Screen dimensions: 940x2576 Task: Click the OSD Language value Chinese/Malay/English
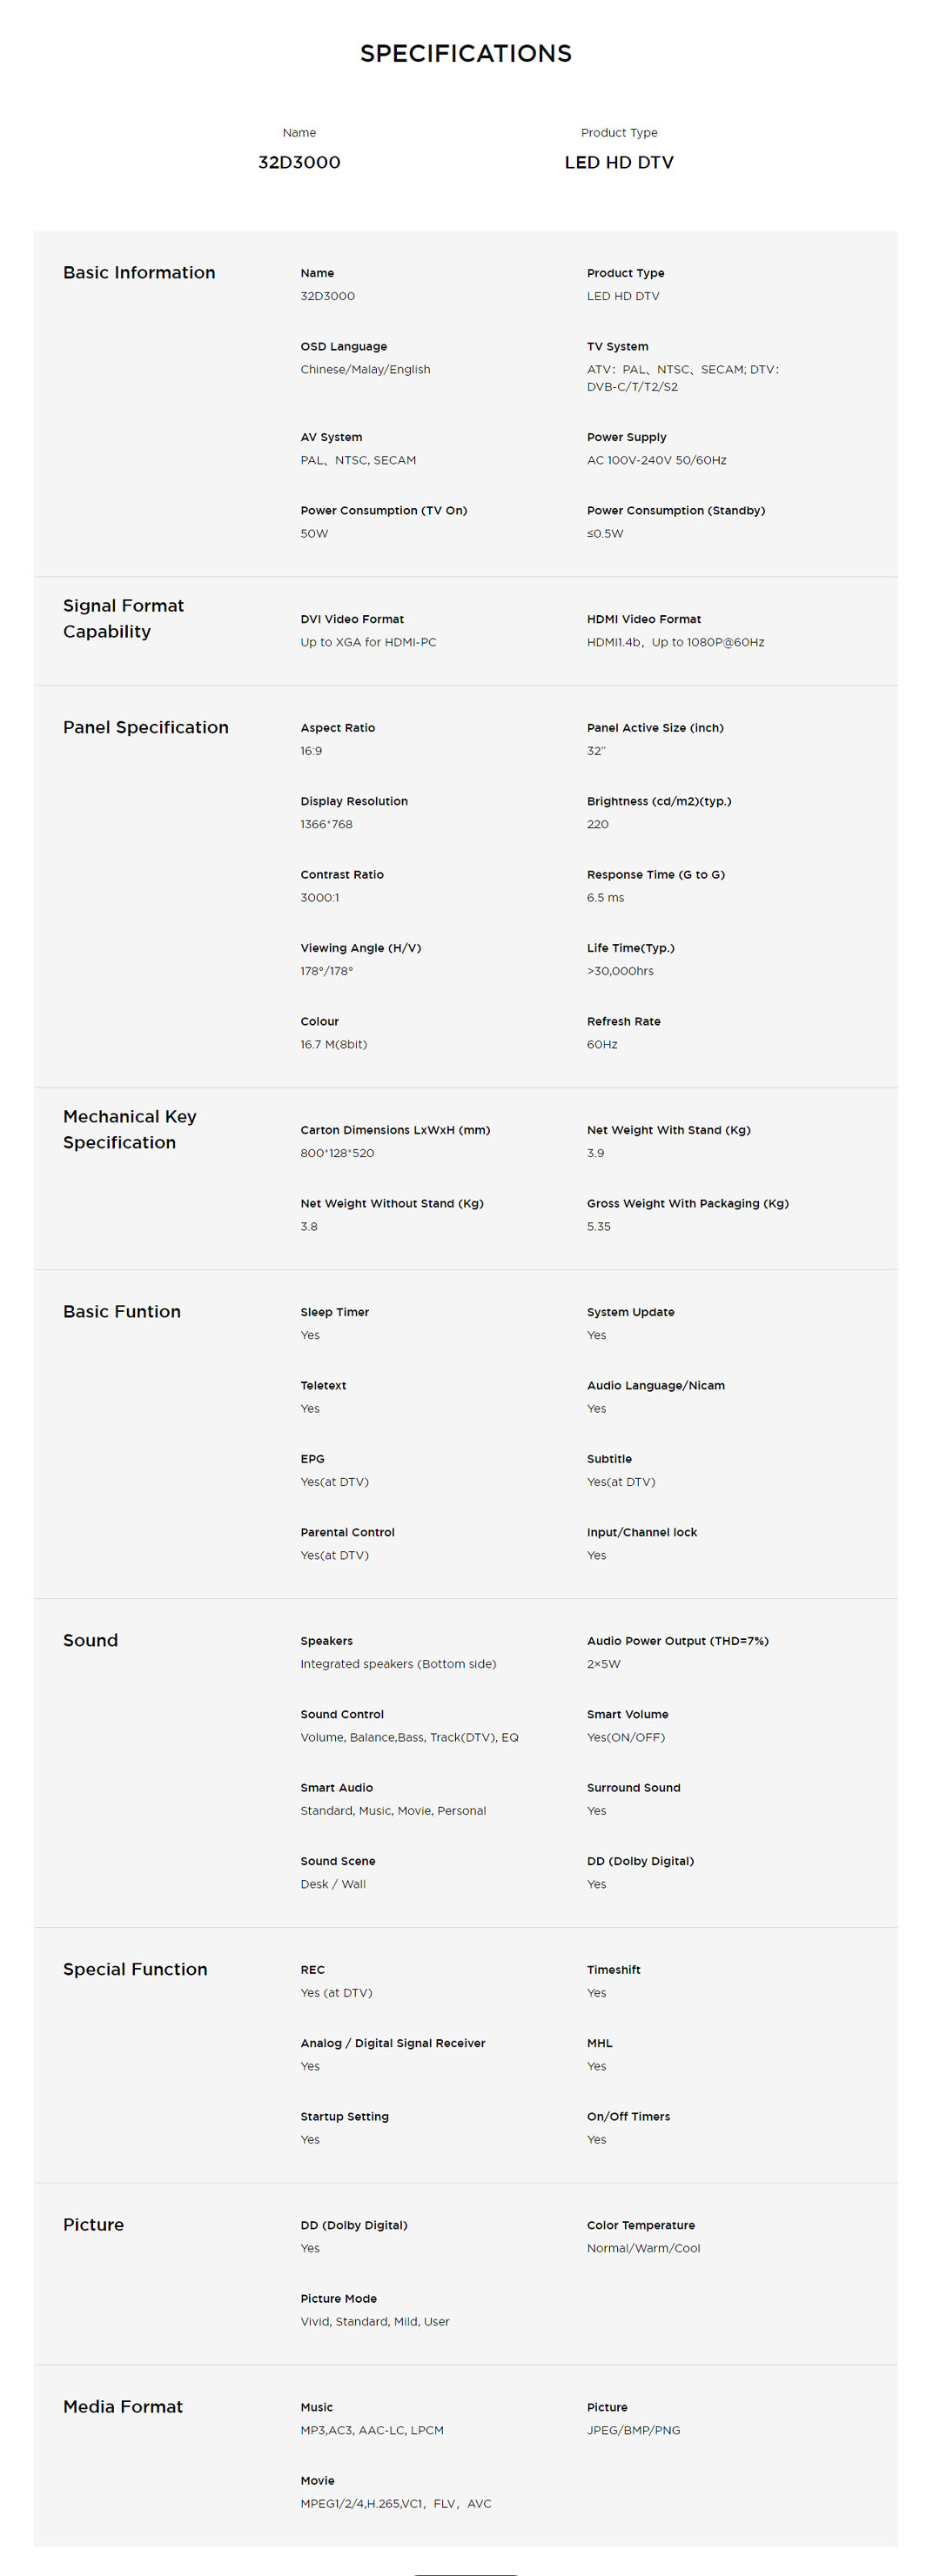click(x=365, y=369)
